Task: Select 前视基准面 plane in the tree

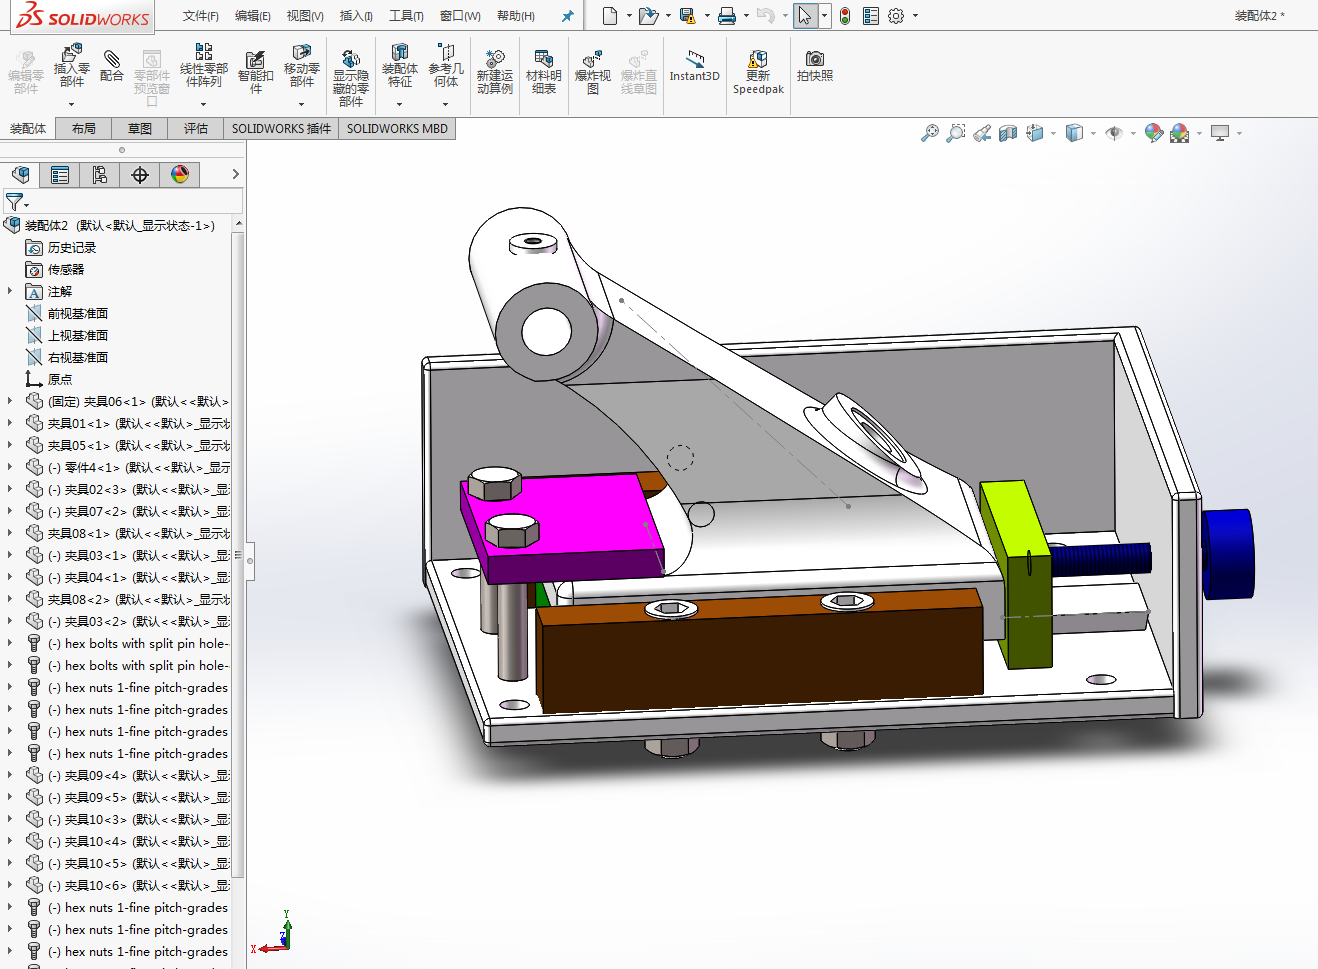Action: click(77, 313)
